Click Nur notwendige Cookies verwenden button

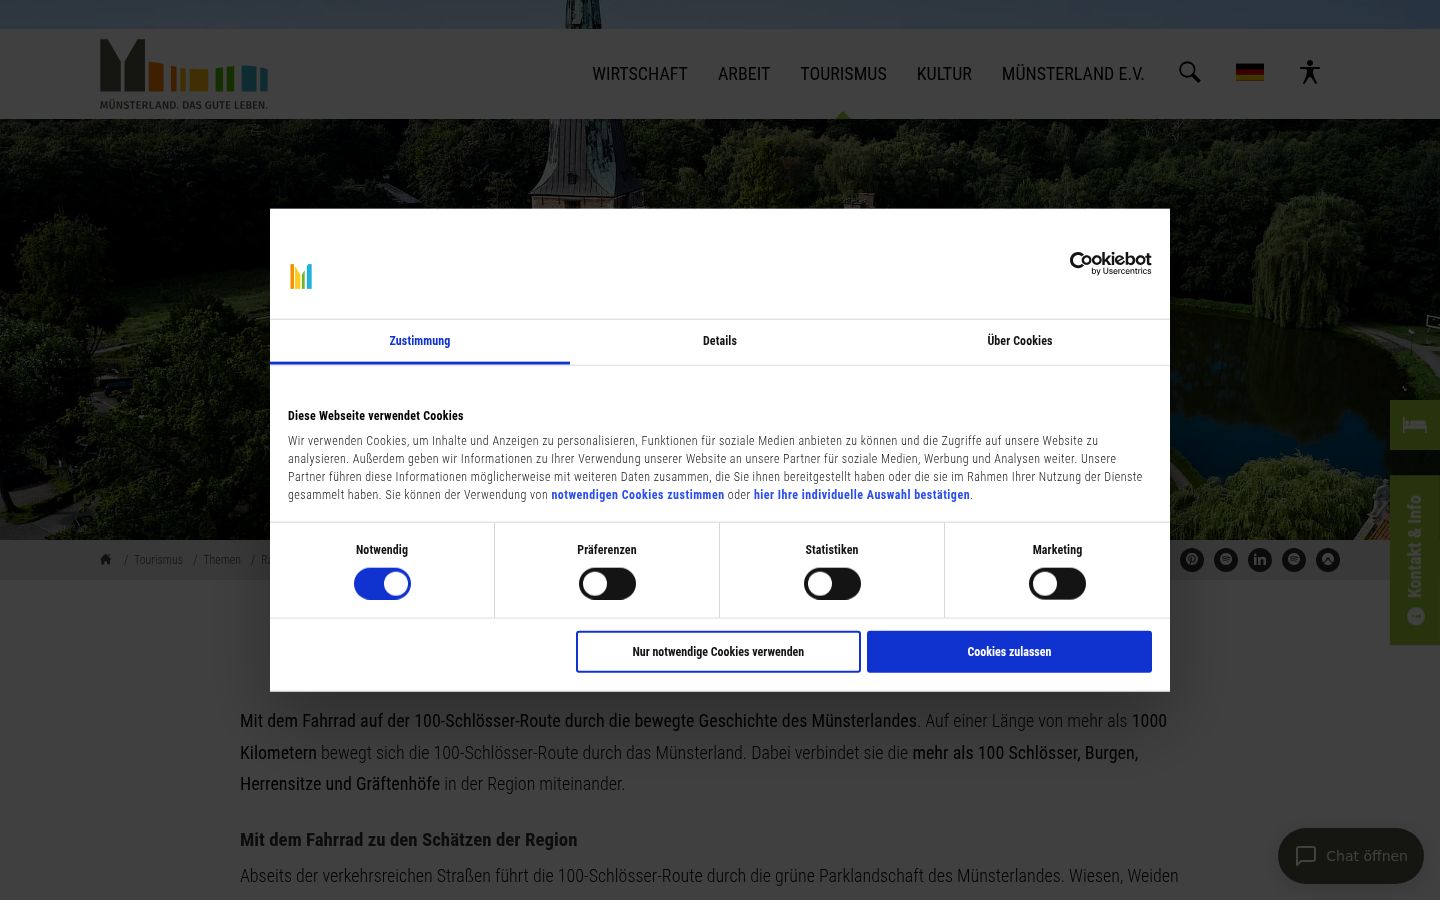point(718,652)
